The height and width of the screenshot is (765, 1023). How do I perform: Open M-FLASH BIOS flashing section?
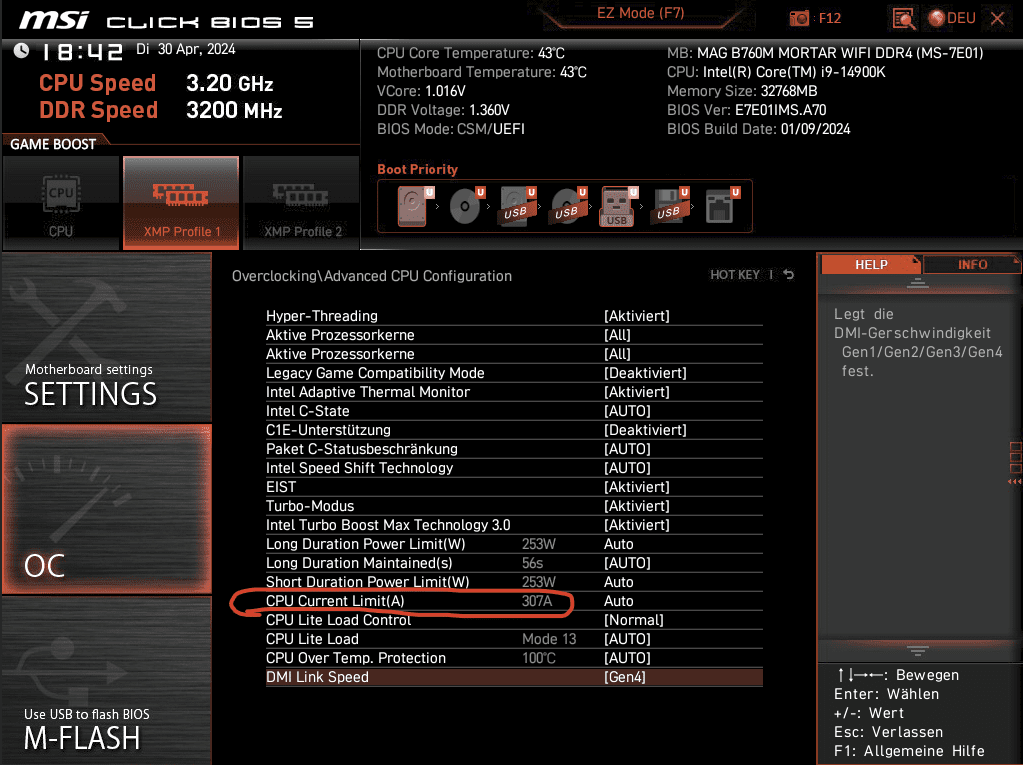tap(106, 680)
